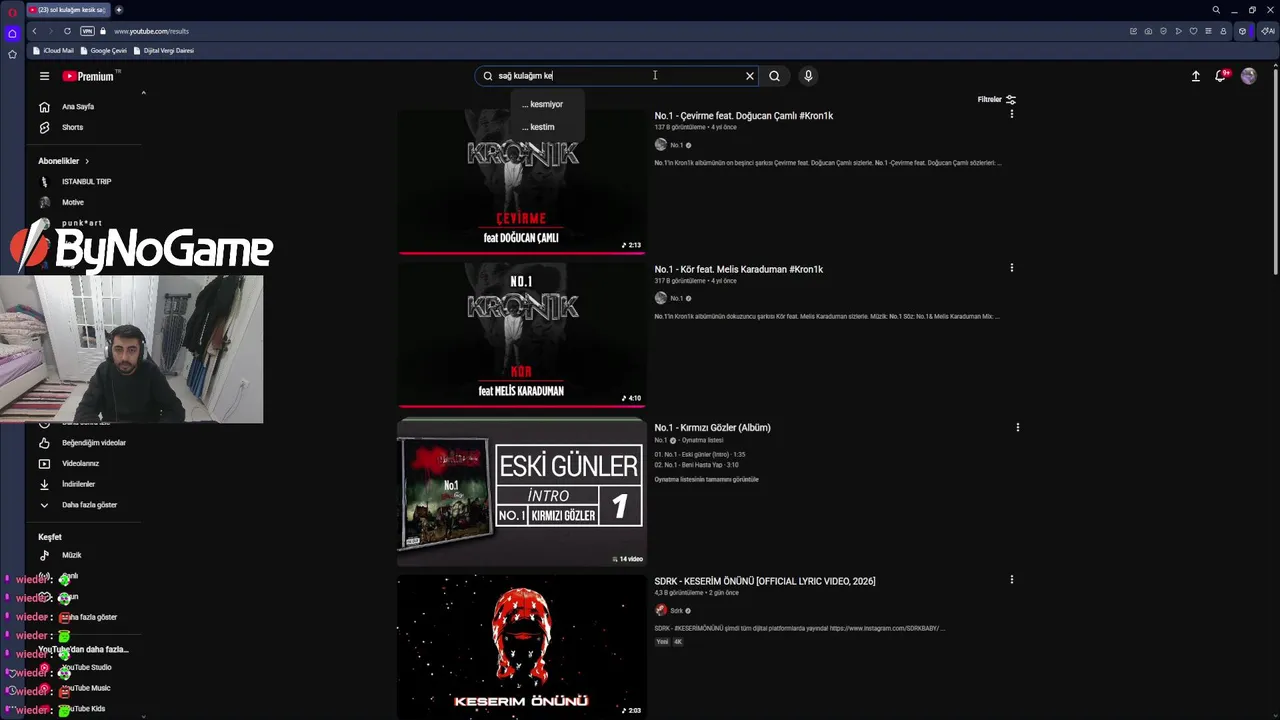Open the Opera snapshot camera icon
The width and height of the screenshot is (1280, 720).
point(1148,31)
